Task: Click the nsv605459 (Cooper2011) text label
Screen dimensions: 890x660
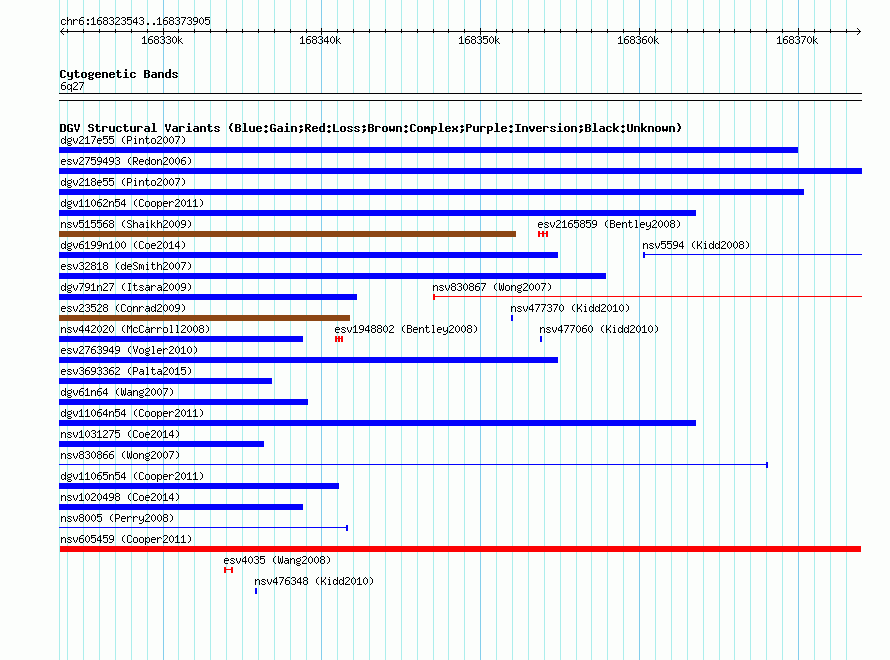Action: [x=126, y=539]
